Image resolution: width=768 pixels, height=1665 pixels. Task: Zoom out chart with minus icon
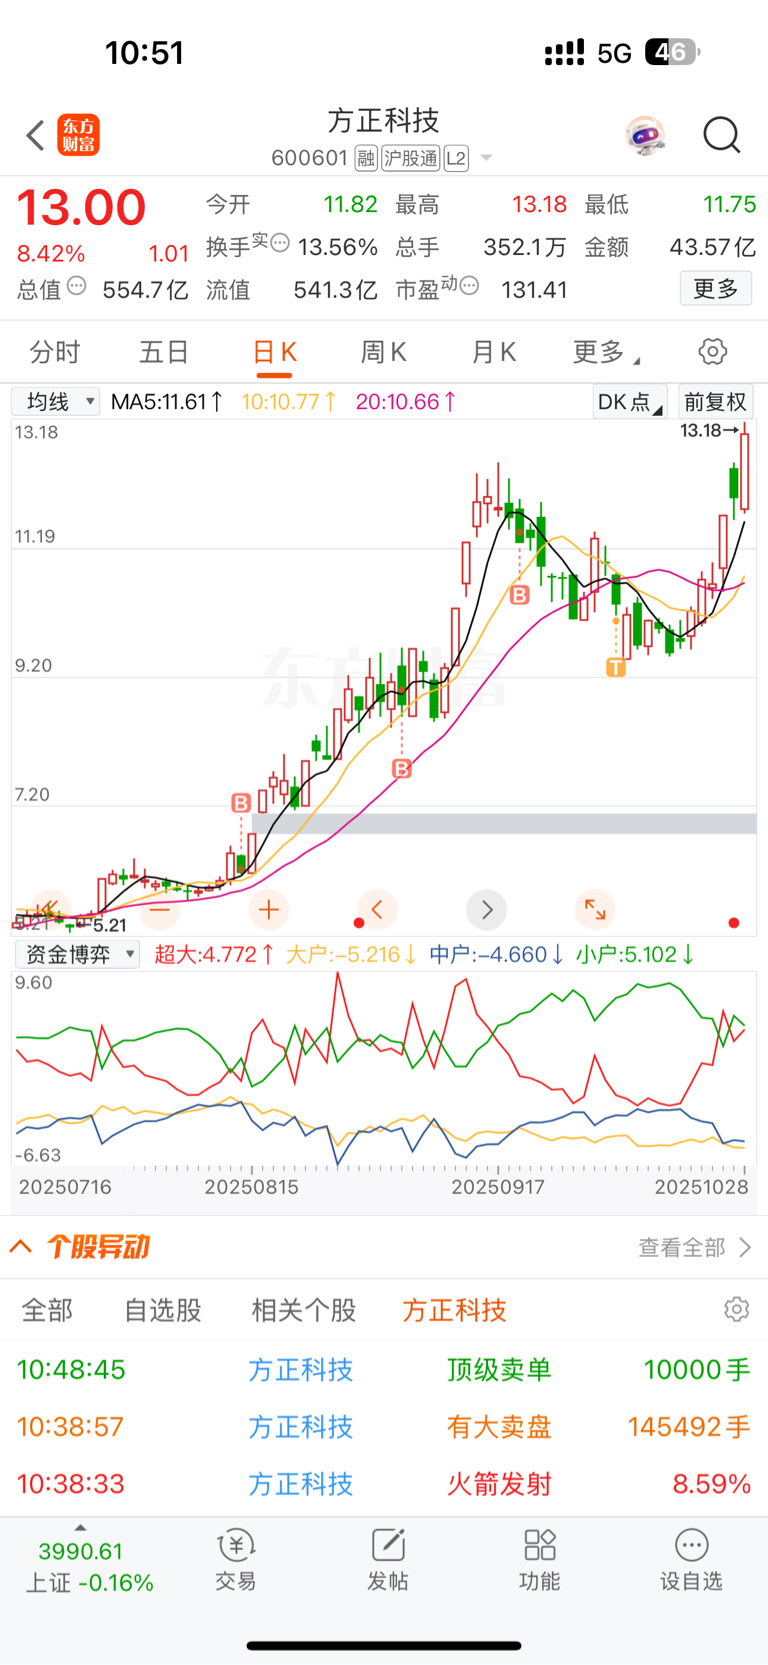[159, 909]
